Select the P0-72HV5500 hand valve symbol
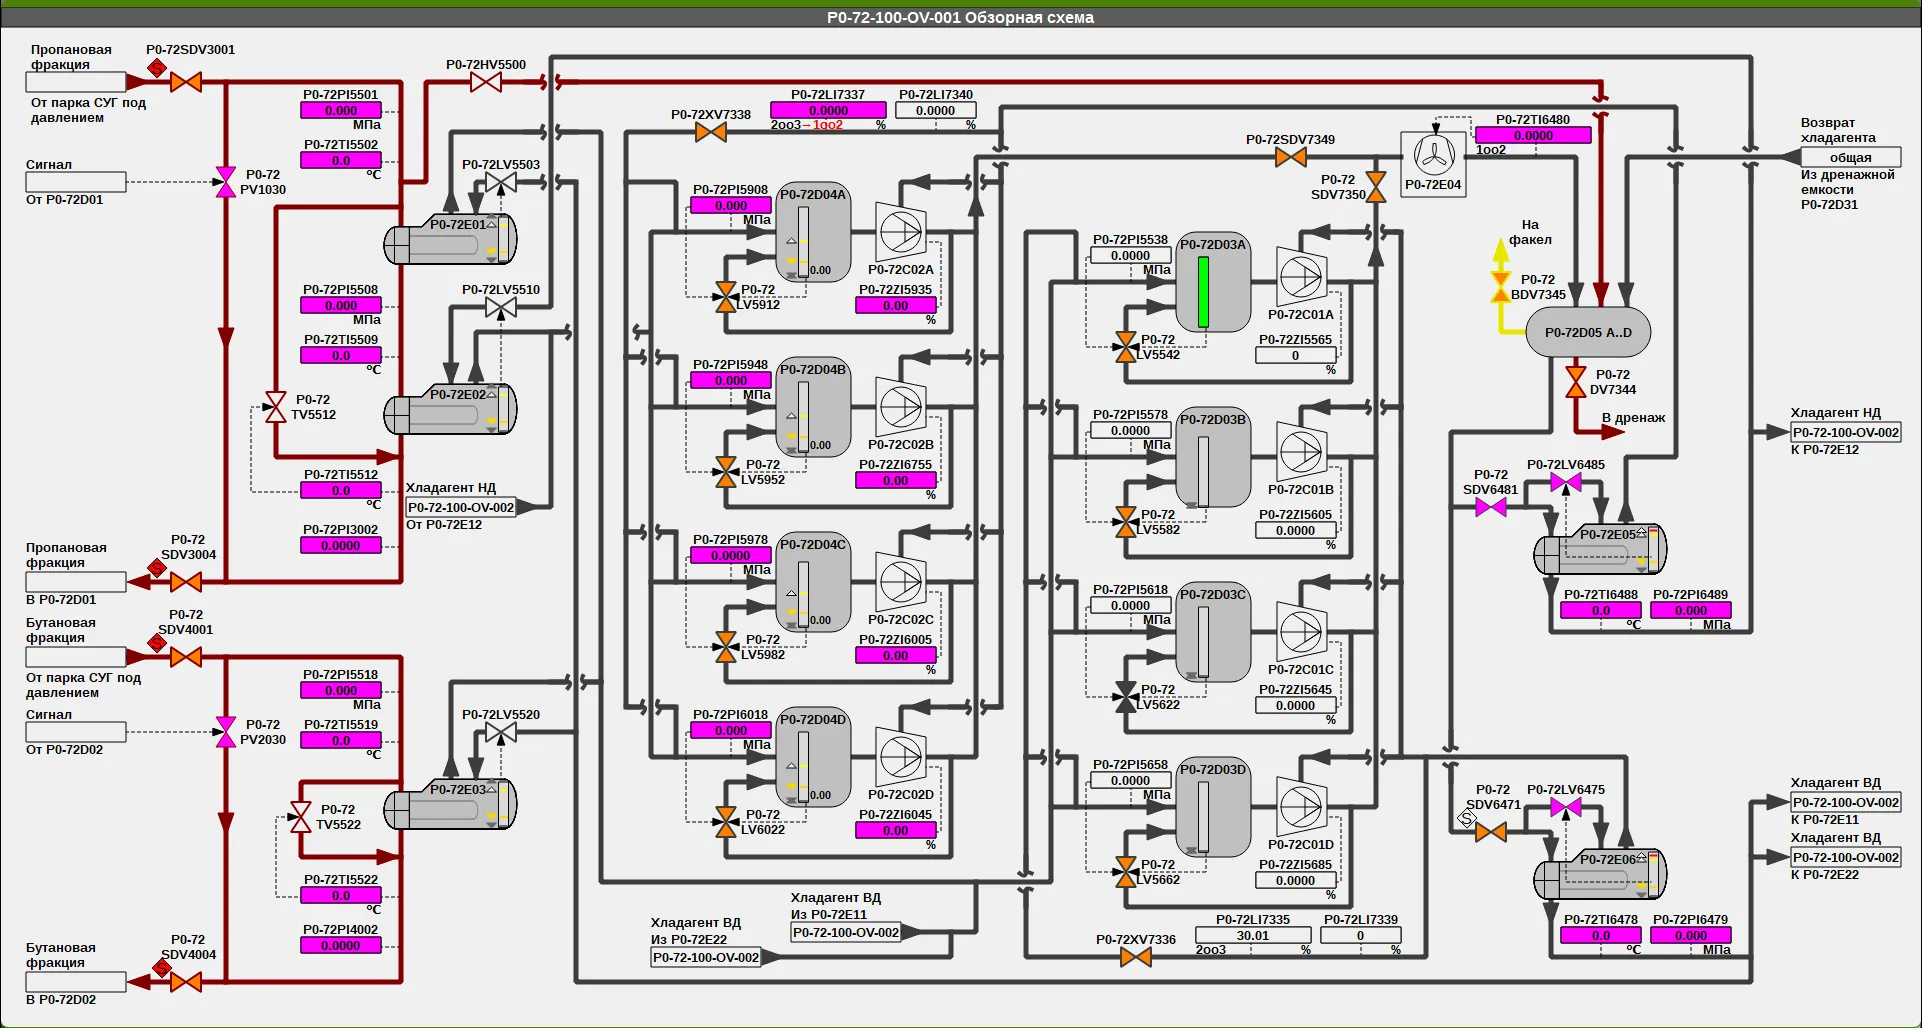Image resolution: width=1922 pixels, height=1028 pixels. (x=486, y=82)
